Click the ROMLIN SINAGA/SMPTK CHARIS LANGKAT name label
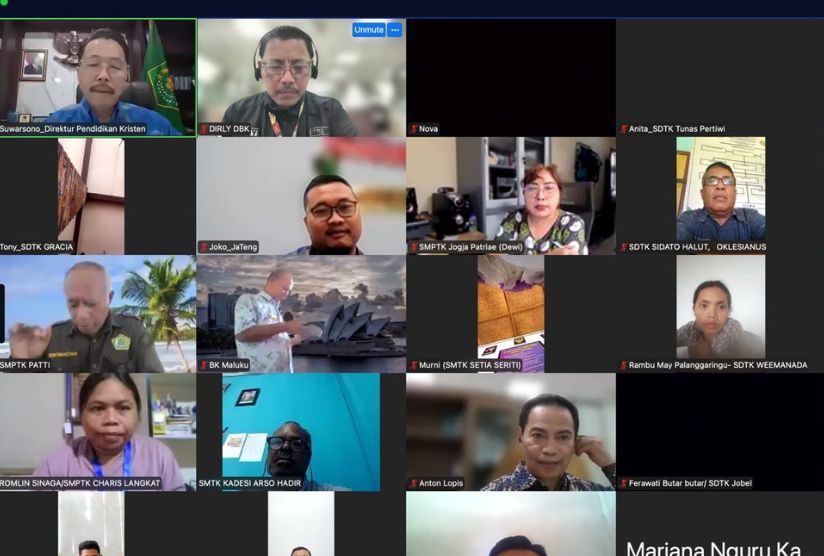 pos(80,483)
